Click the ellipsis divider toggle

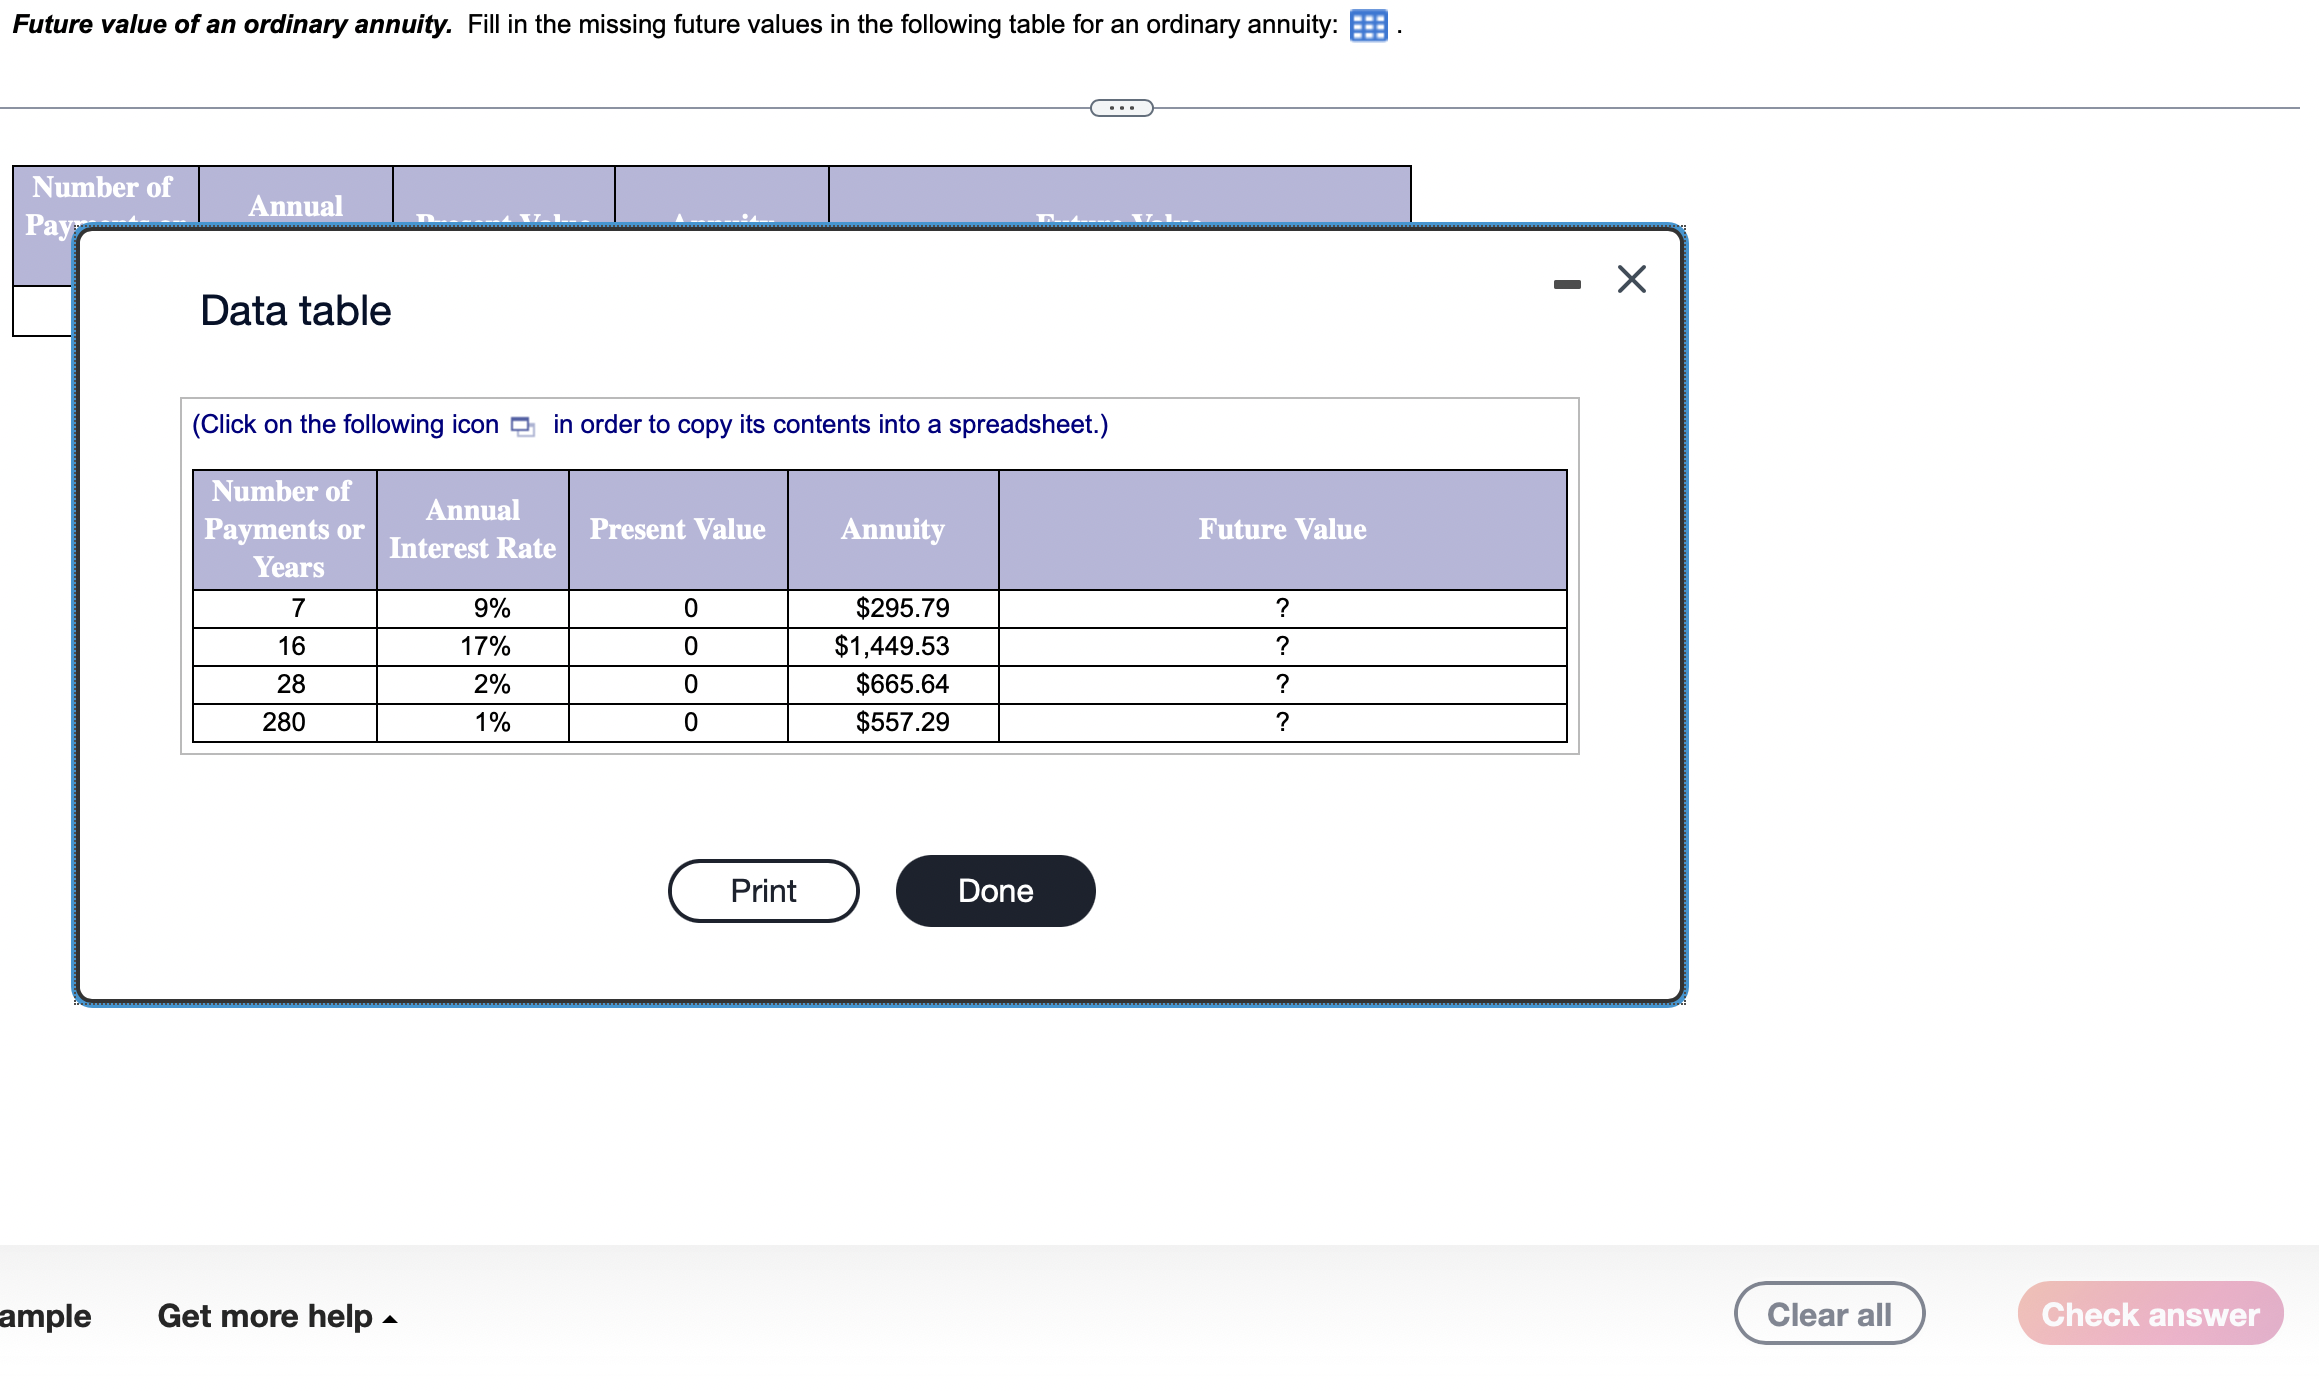pyautogui.click(x=1119, y=107)
